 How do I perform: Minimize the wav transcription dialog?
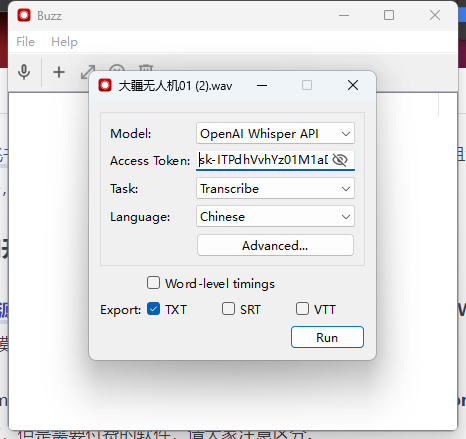coord(262,86)
